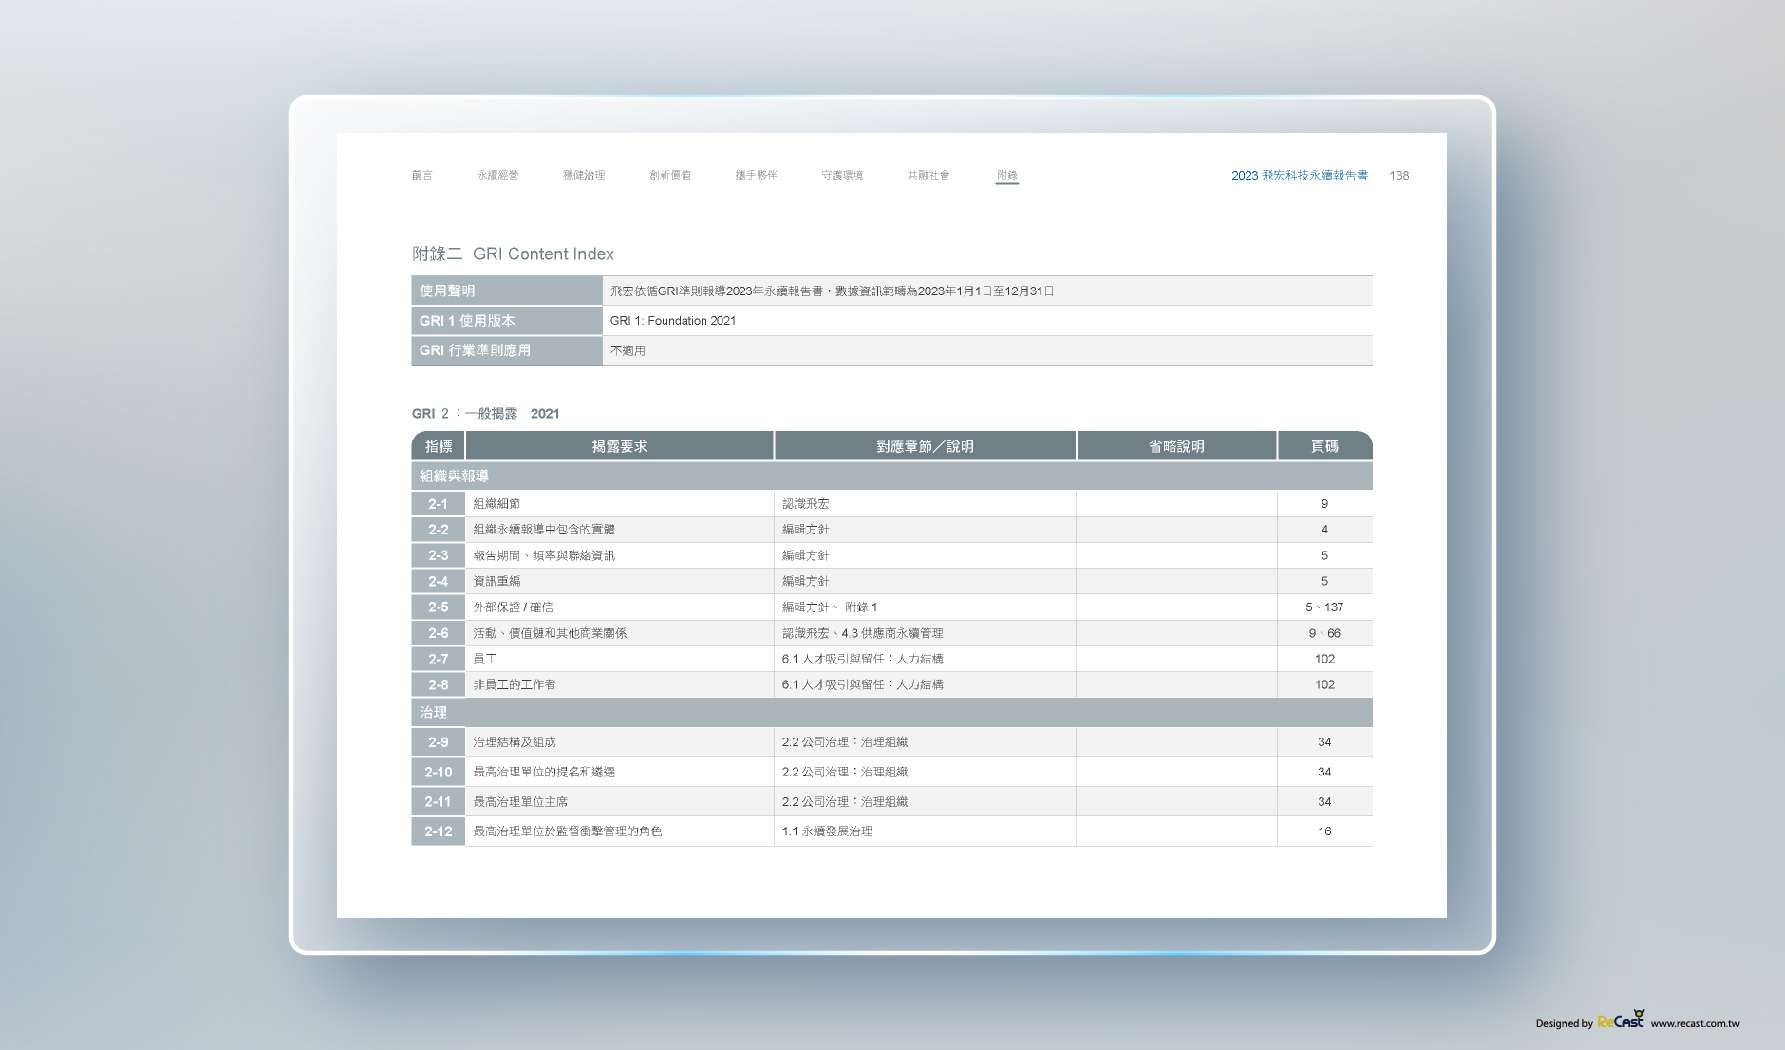Click the 報告期間、頻率與聯絡資訊 cell

pos(620,556)
